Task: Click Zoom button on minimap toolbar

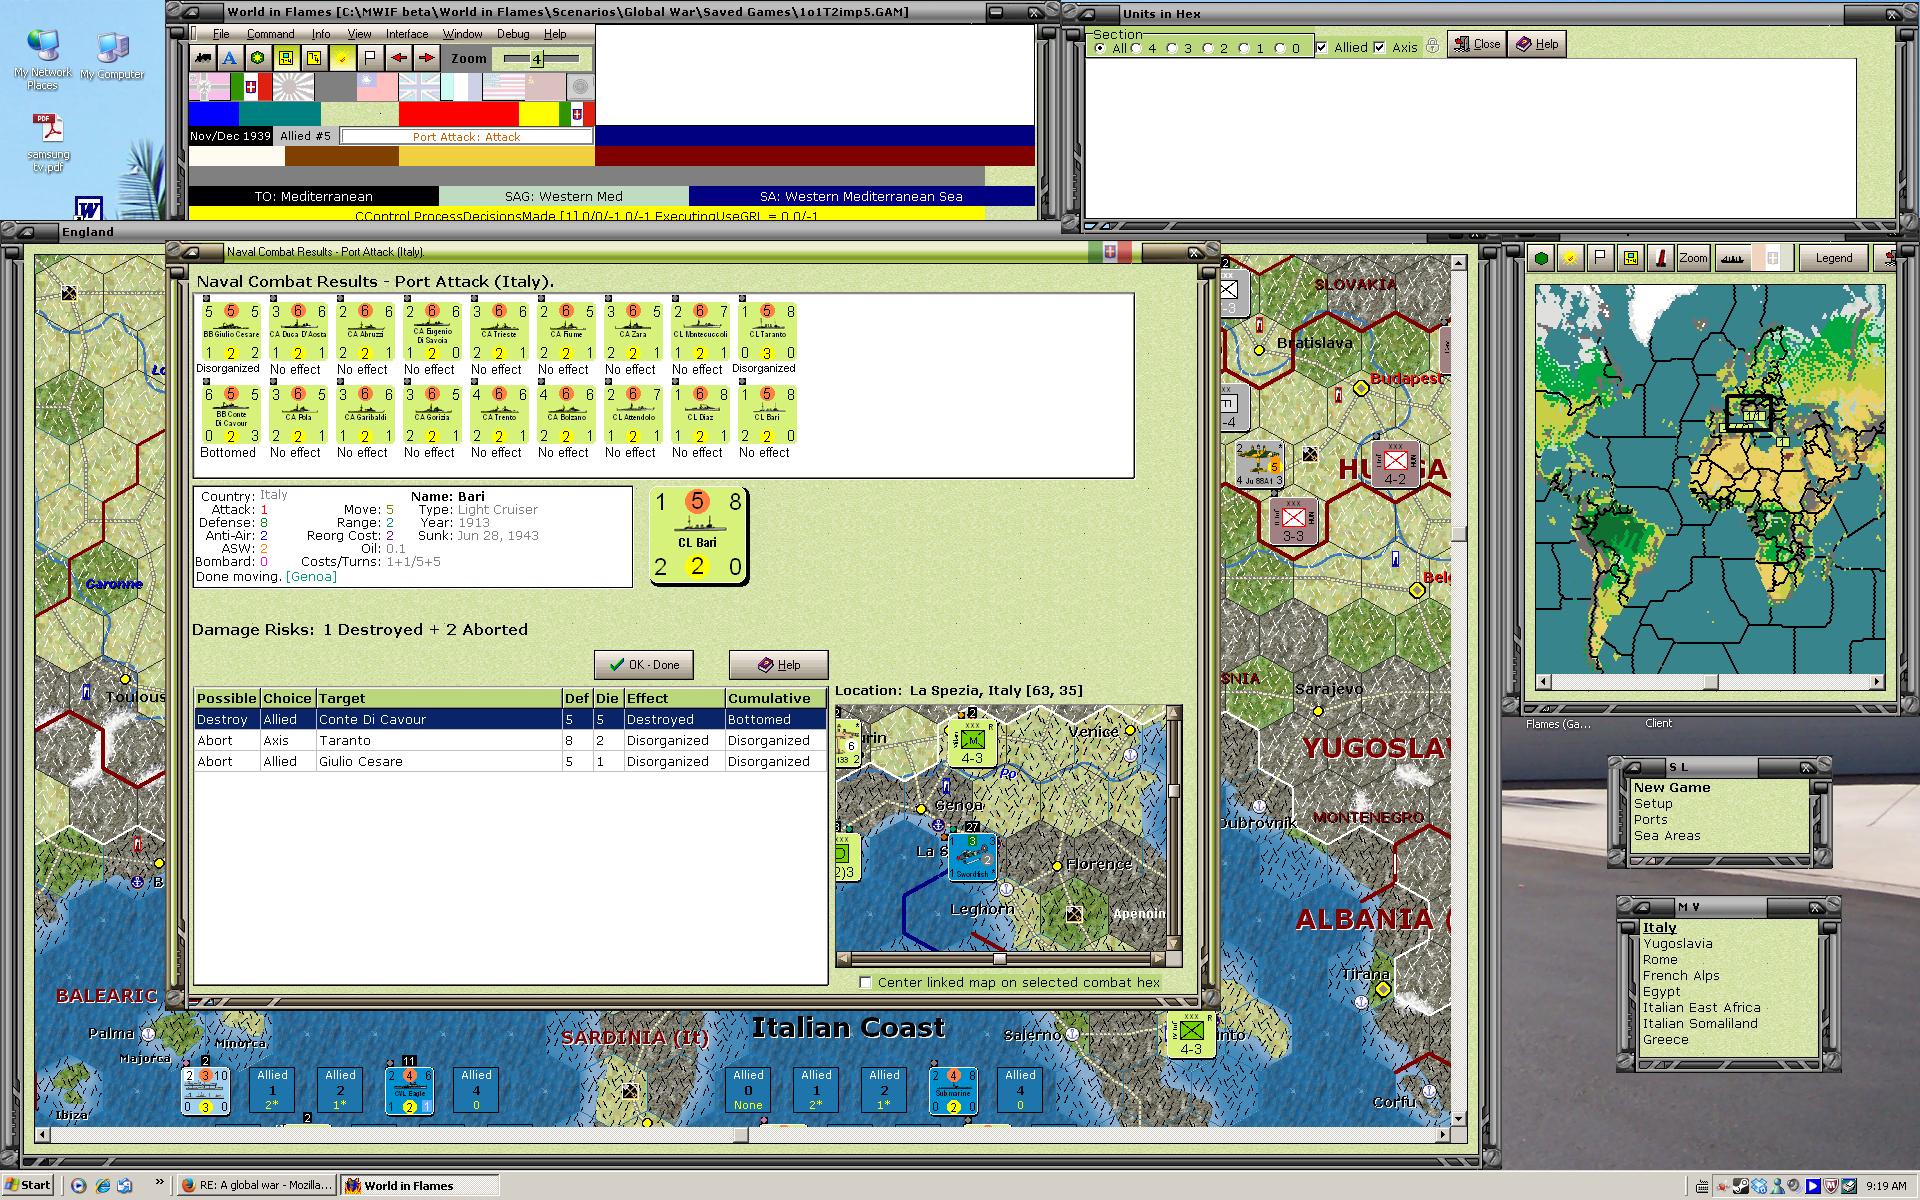Action: click(x=1693, y=258)
